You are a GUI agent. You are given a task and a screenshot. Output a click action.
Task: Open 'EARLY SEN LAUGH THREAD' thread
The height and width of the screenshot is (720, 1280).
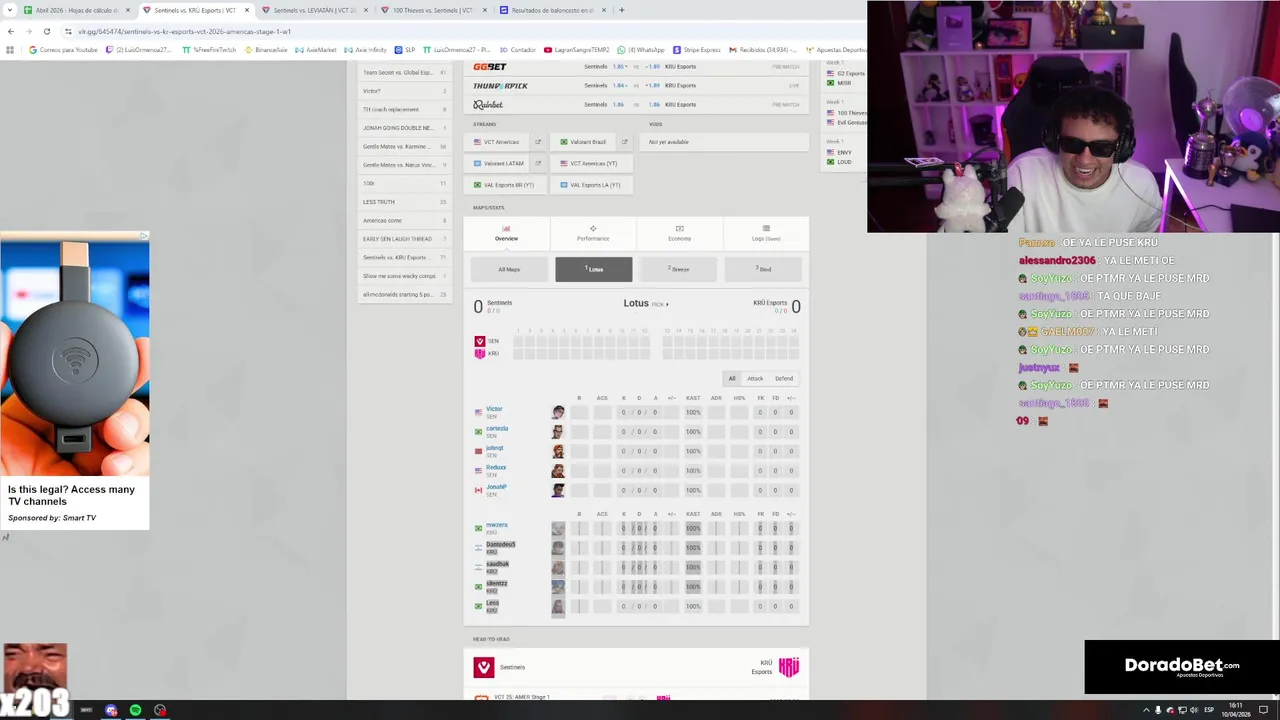(404, 239)
